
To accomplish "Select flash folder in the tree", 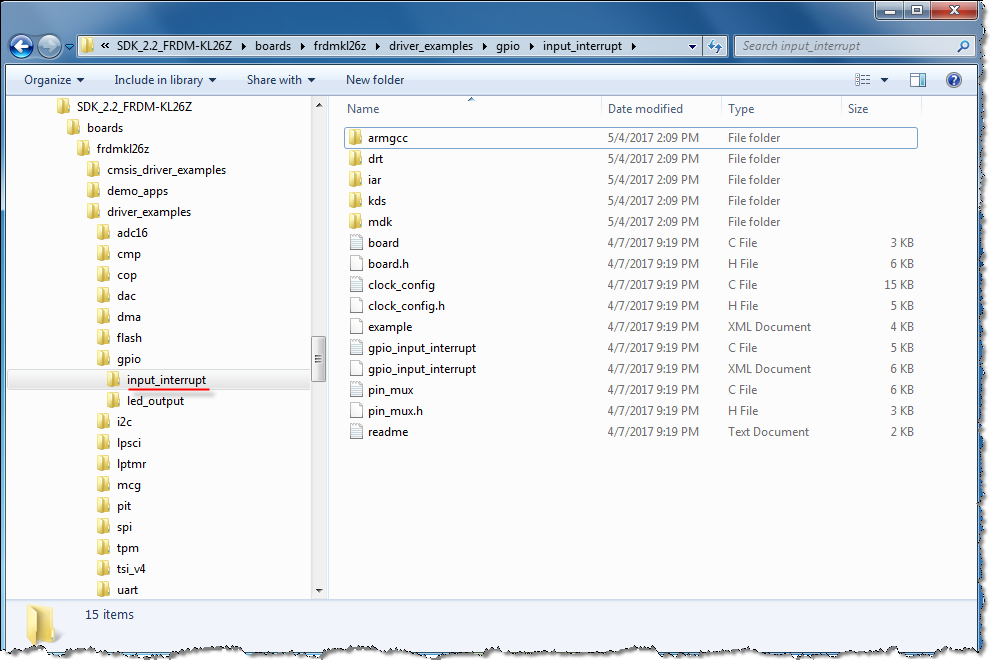I will [x=129, y=338].
